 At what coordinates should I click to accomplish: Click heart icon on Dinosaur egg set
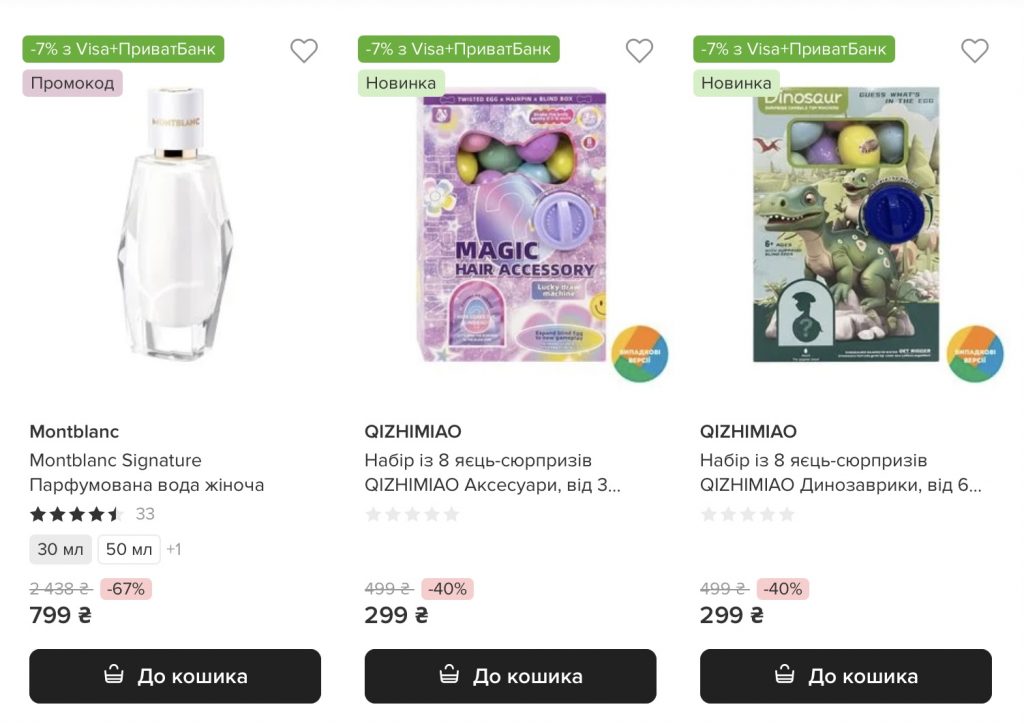pyautogui.click(x=974, y=51)
